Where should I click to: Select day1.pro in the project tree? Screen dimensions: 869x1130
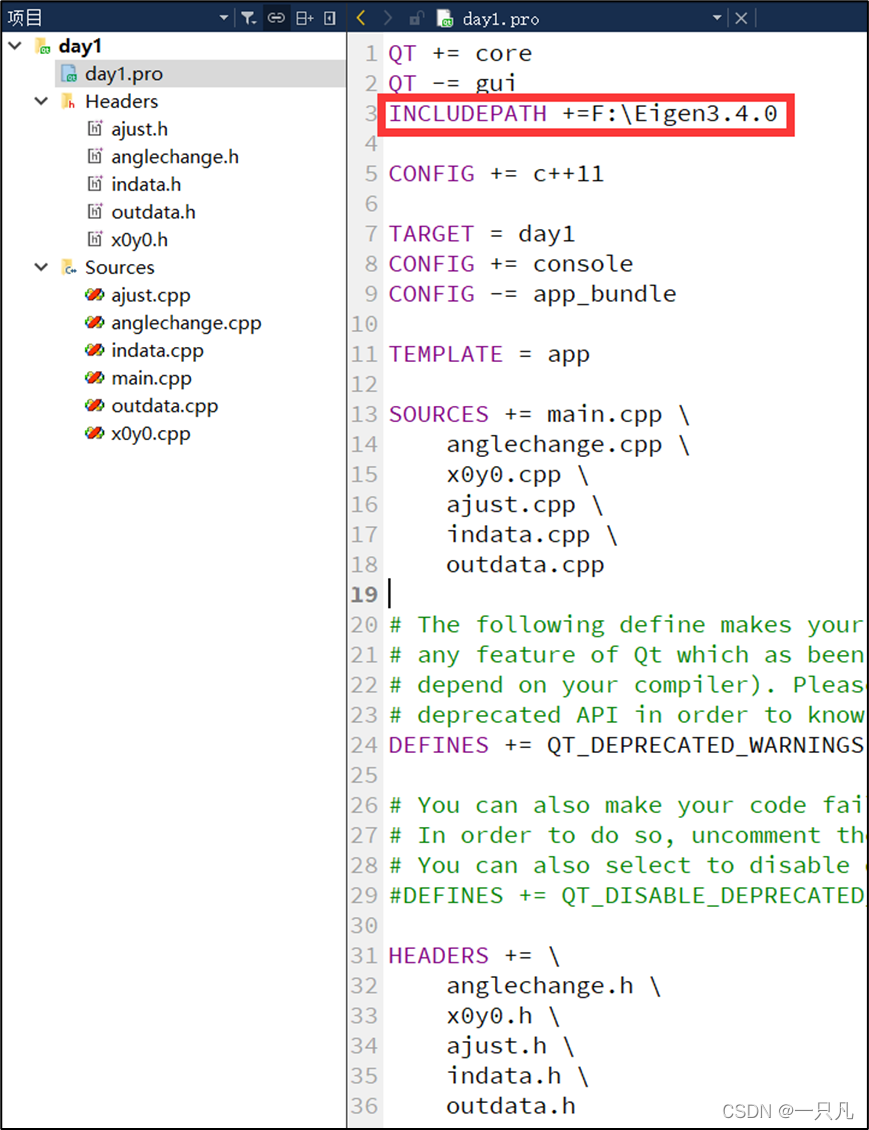point(124,74)
